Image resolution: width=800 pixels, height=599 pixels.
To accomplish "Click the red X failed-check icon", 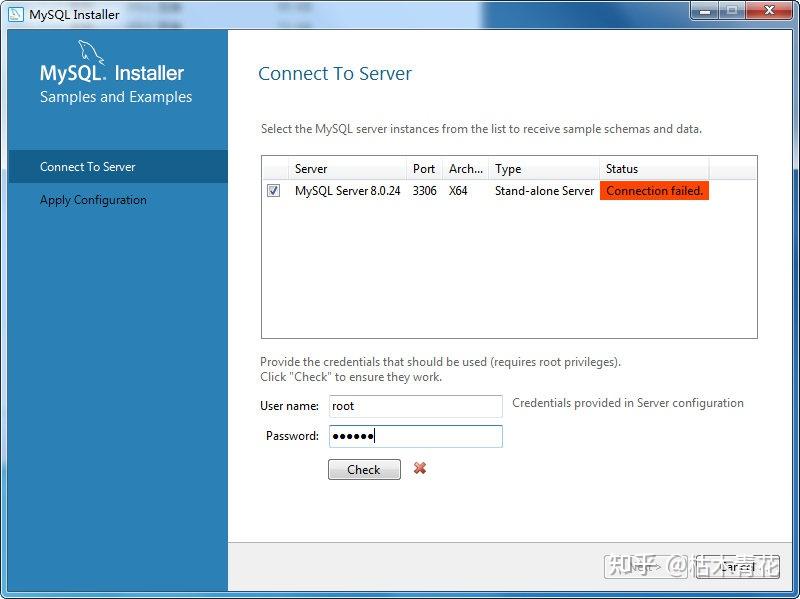I will (x=420, y=468).
